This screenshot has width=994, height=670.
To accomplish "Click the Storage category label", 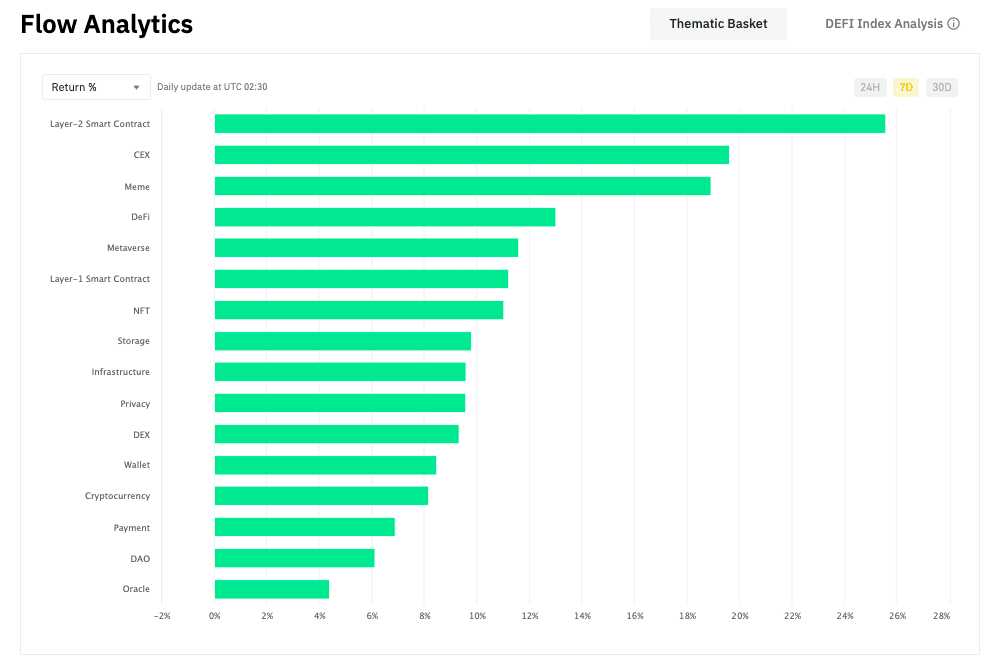I will click(133, 341).
